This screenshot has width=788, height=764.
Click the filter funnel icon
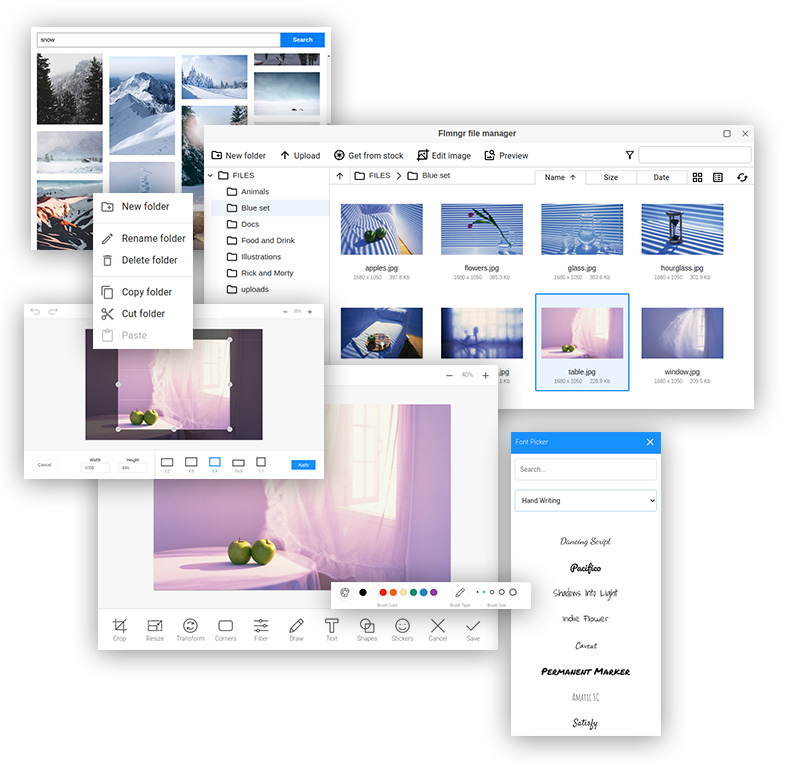[x=629, y=155]
